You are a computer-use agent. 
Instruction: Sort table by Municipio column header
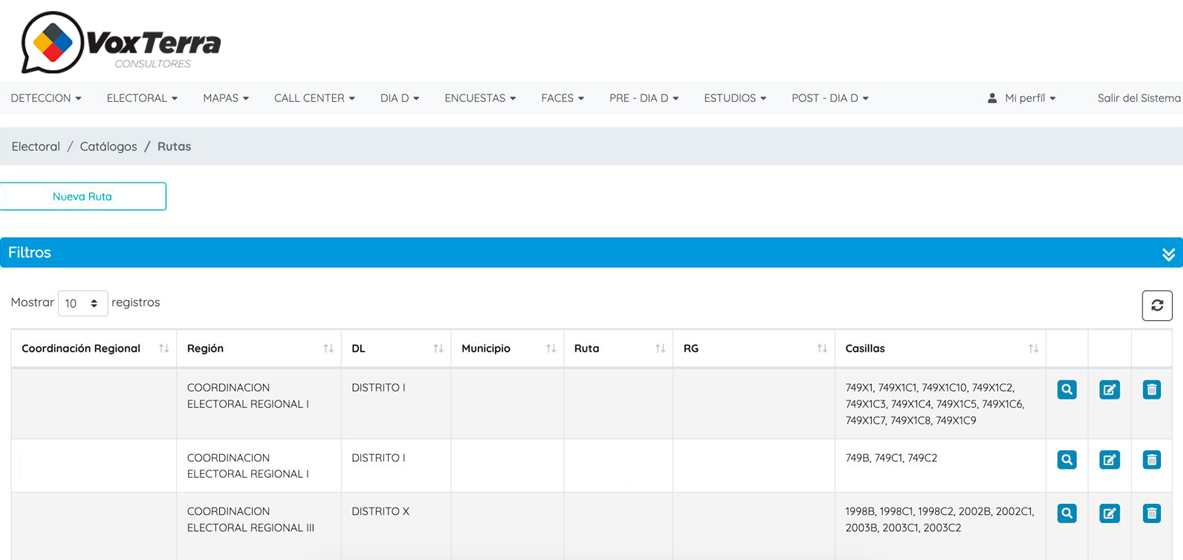pos(507,348)
